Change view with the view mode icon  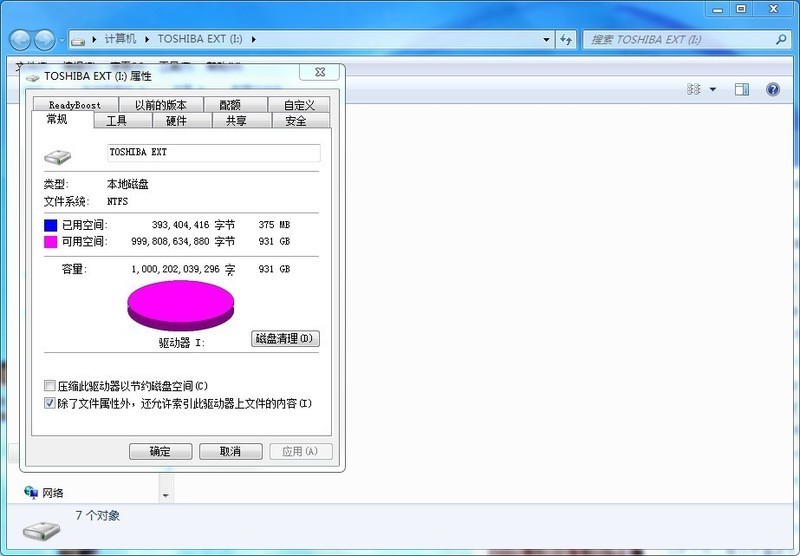(693, 89)
